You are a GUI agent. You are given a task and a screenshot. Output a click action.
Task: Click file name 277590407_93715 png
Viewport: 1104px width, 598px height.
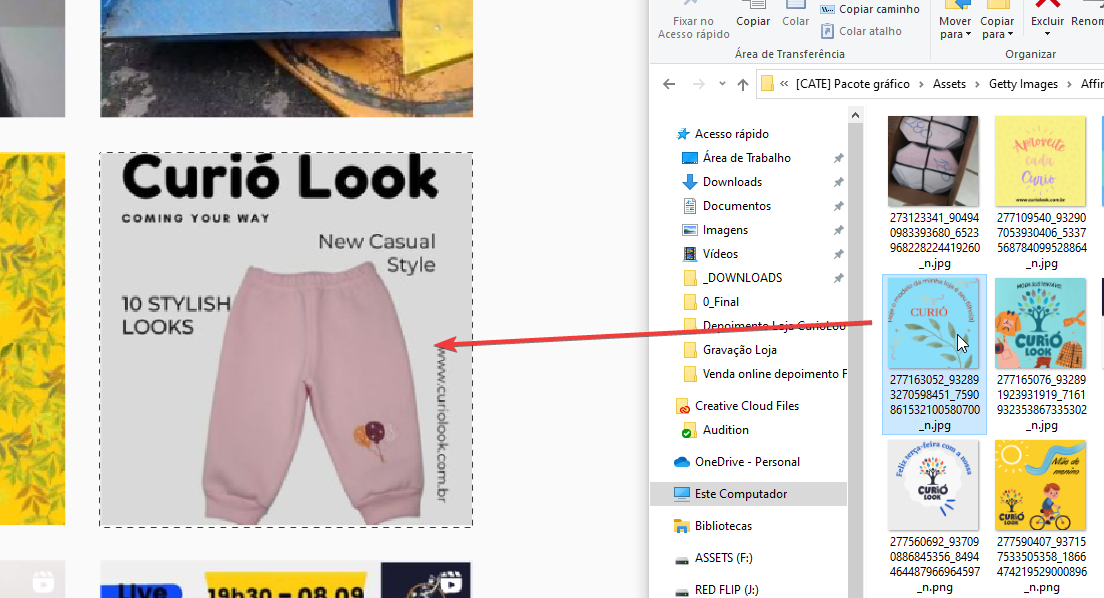coord(1041,564)
